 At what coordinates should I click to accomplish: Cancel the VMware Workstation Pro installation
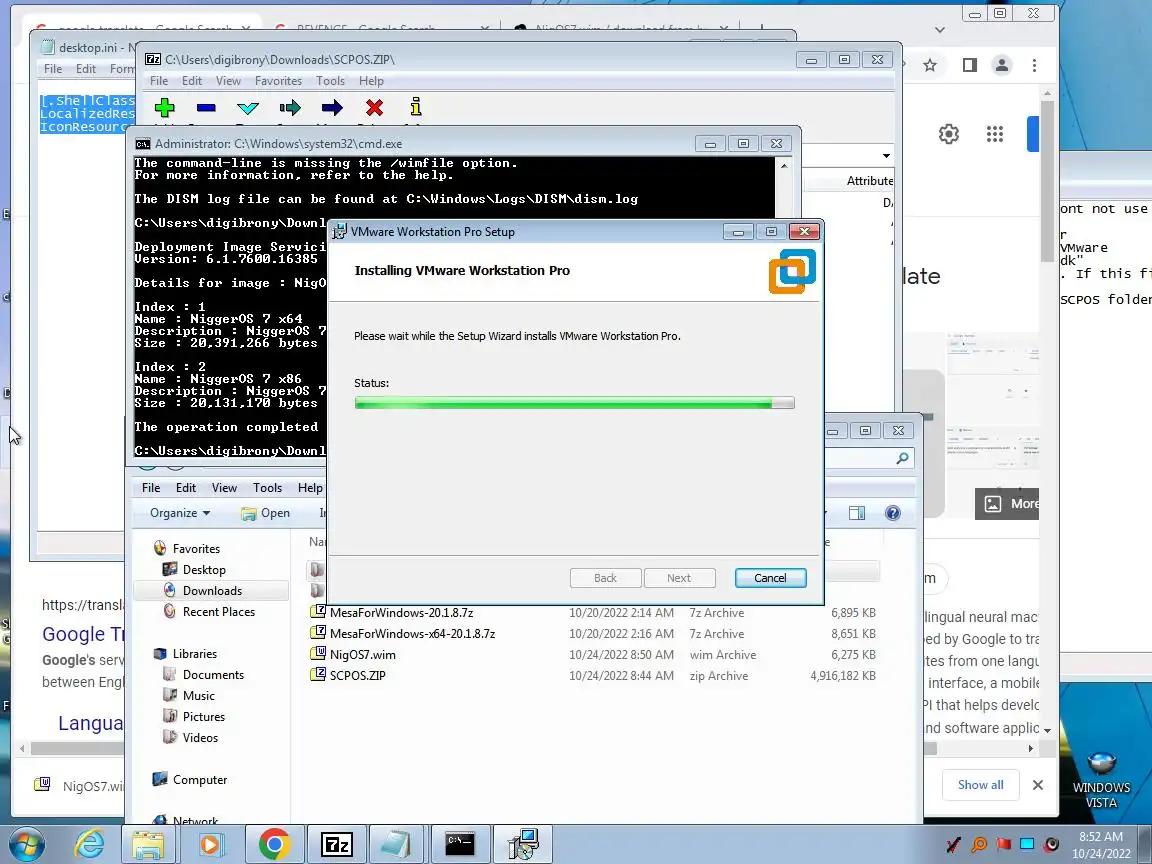click(x=770, y=578)
